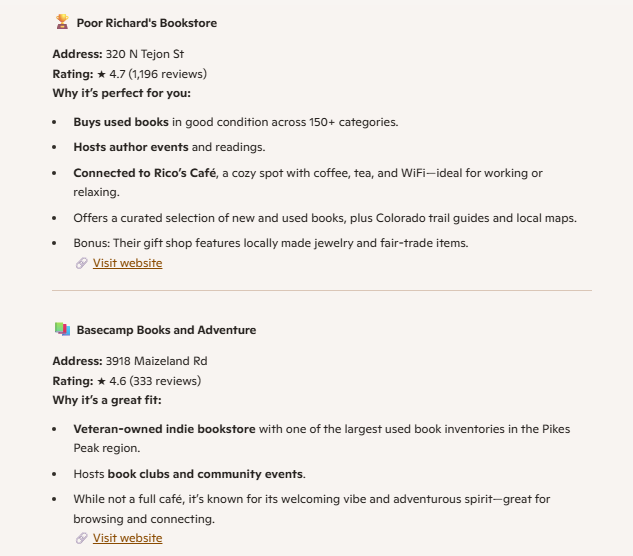Screen dimensions: 633x556
Task: Click the bold 'Veteran-owned indie bookstore' text
Action: click(164, 429)
